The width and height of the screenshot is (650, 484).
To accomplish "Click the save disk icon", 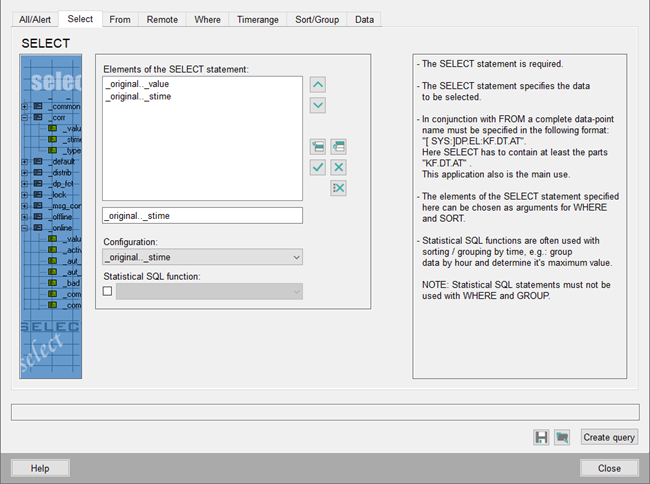I will 541,437.
